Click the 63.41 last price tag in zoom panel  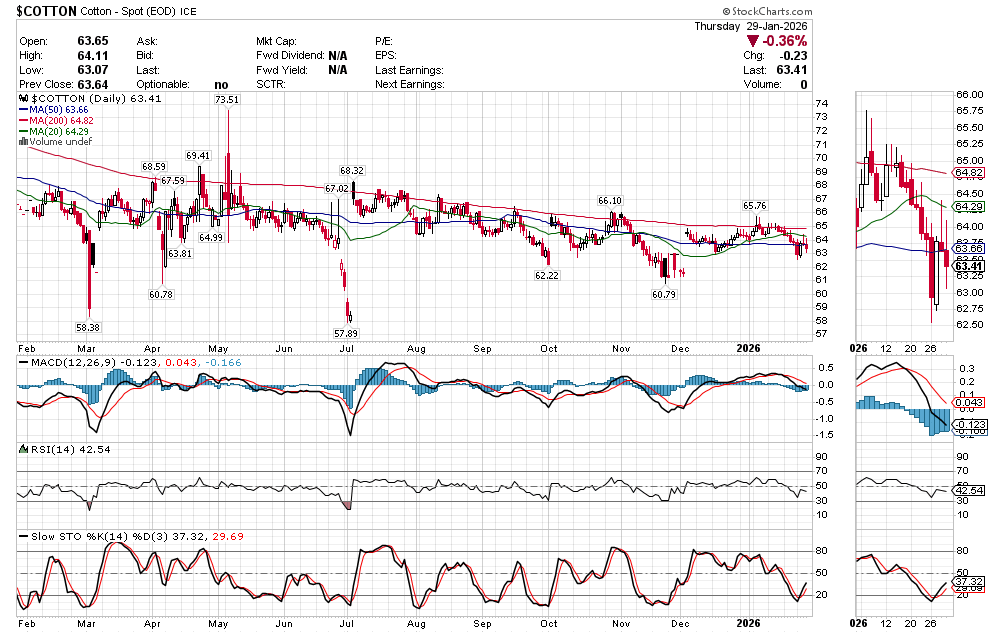pos(968,265)
